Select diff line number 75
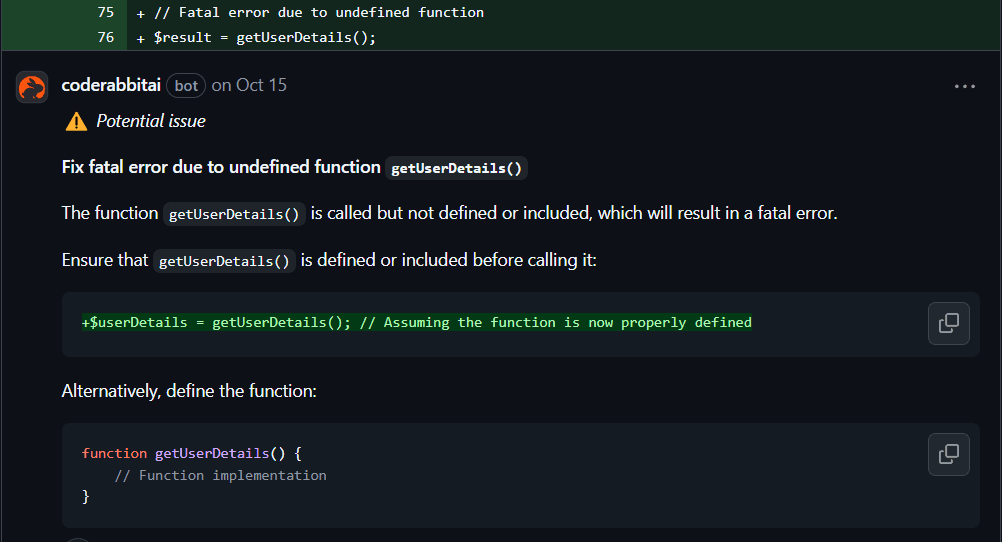The width and height of the screenshot is (1002, 542). pyautogui.click(x=106, y=13)
